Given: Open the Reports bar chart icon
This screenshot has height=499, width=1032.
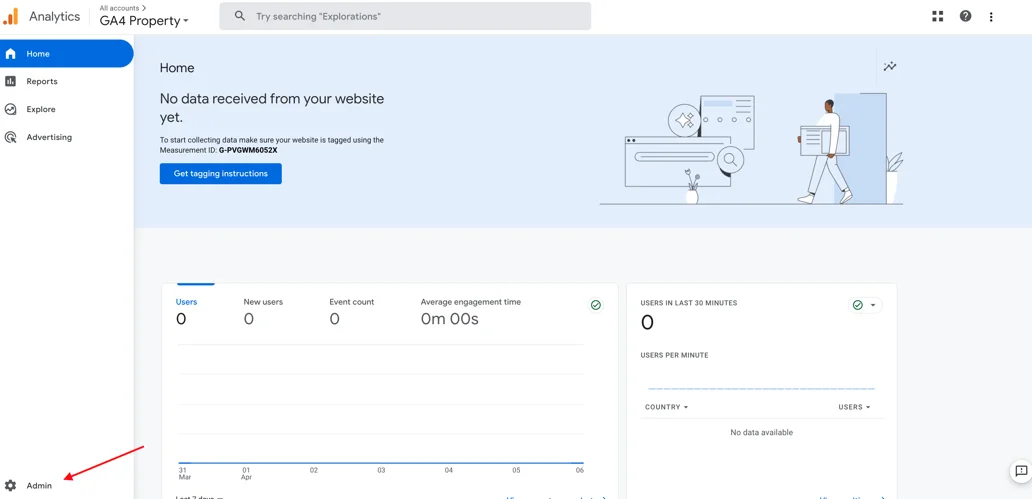Looking at the screenshot, I should [11, 82].
